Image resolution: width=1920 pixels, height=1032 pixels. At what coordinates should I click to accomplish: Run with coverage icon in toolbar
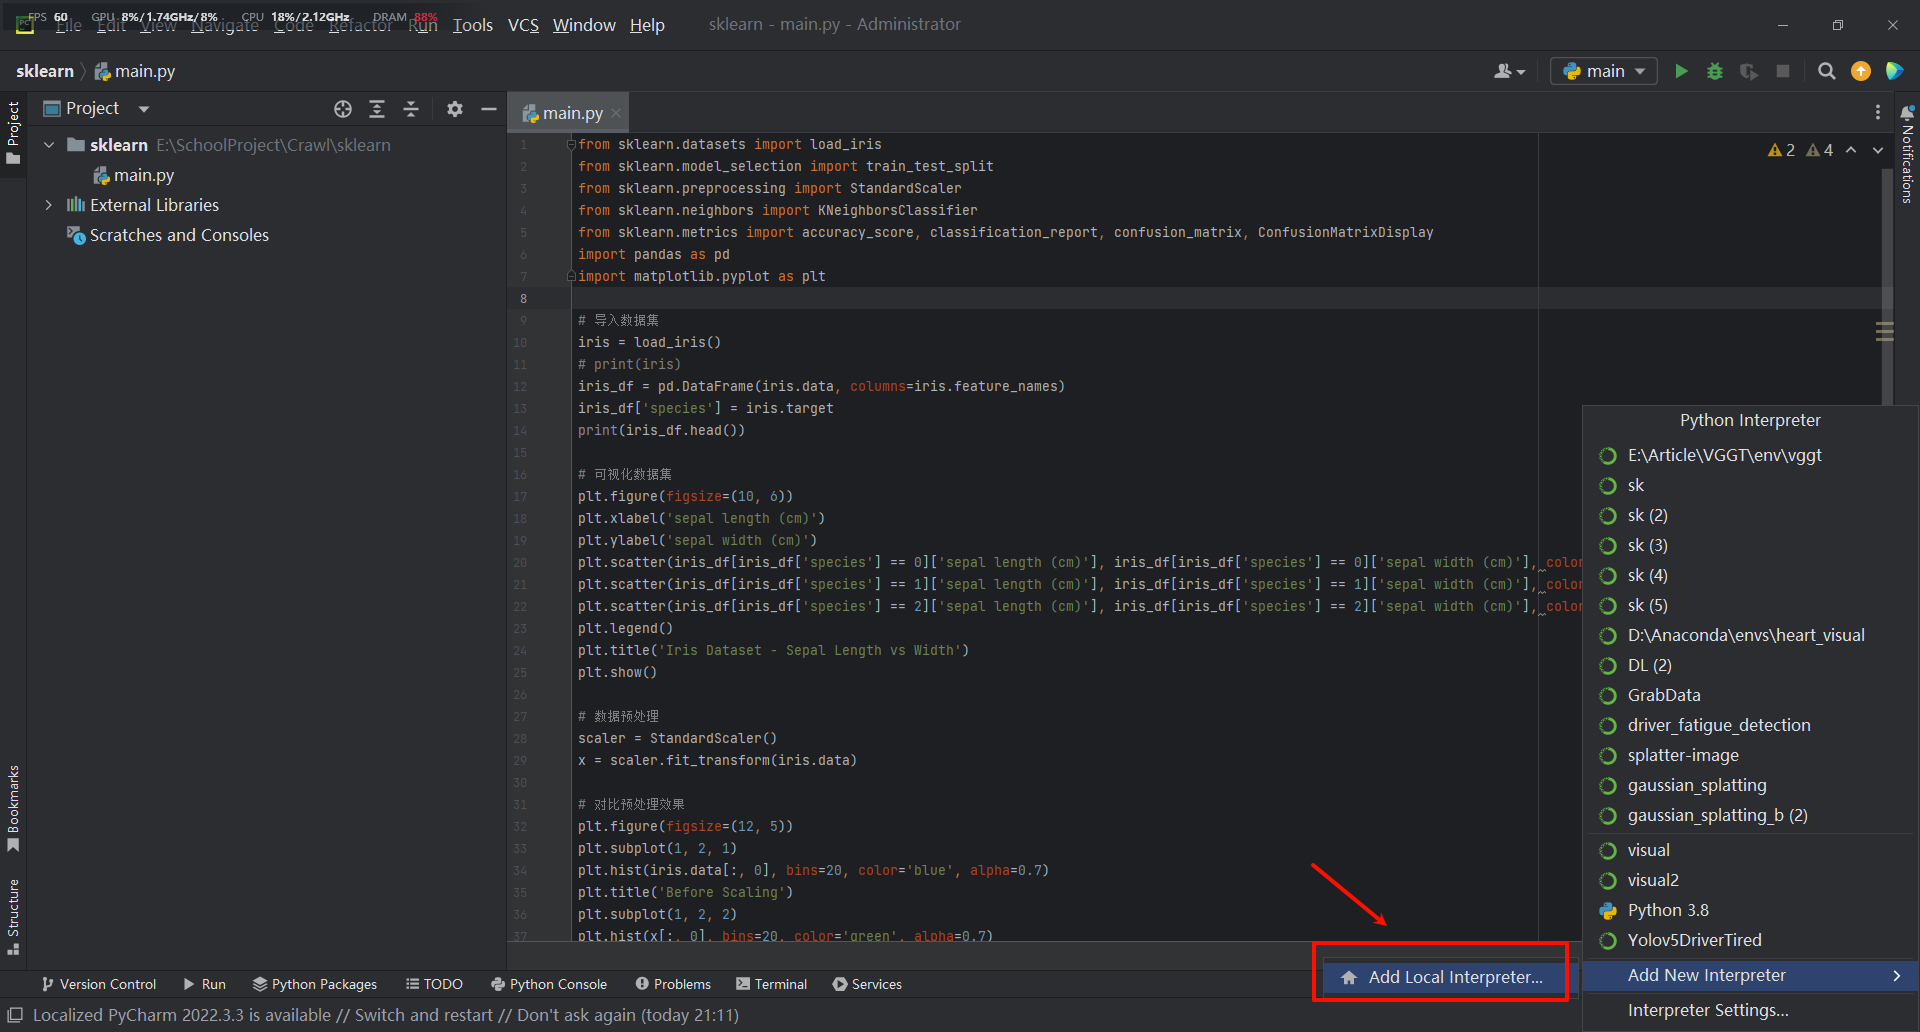coord(1749,71)
